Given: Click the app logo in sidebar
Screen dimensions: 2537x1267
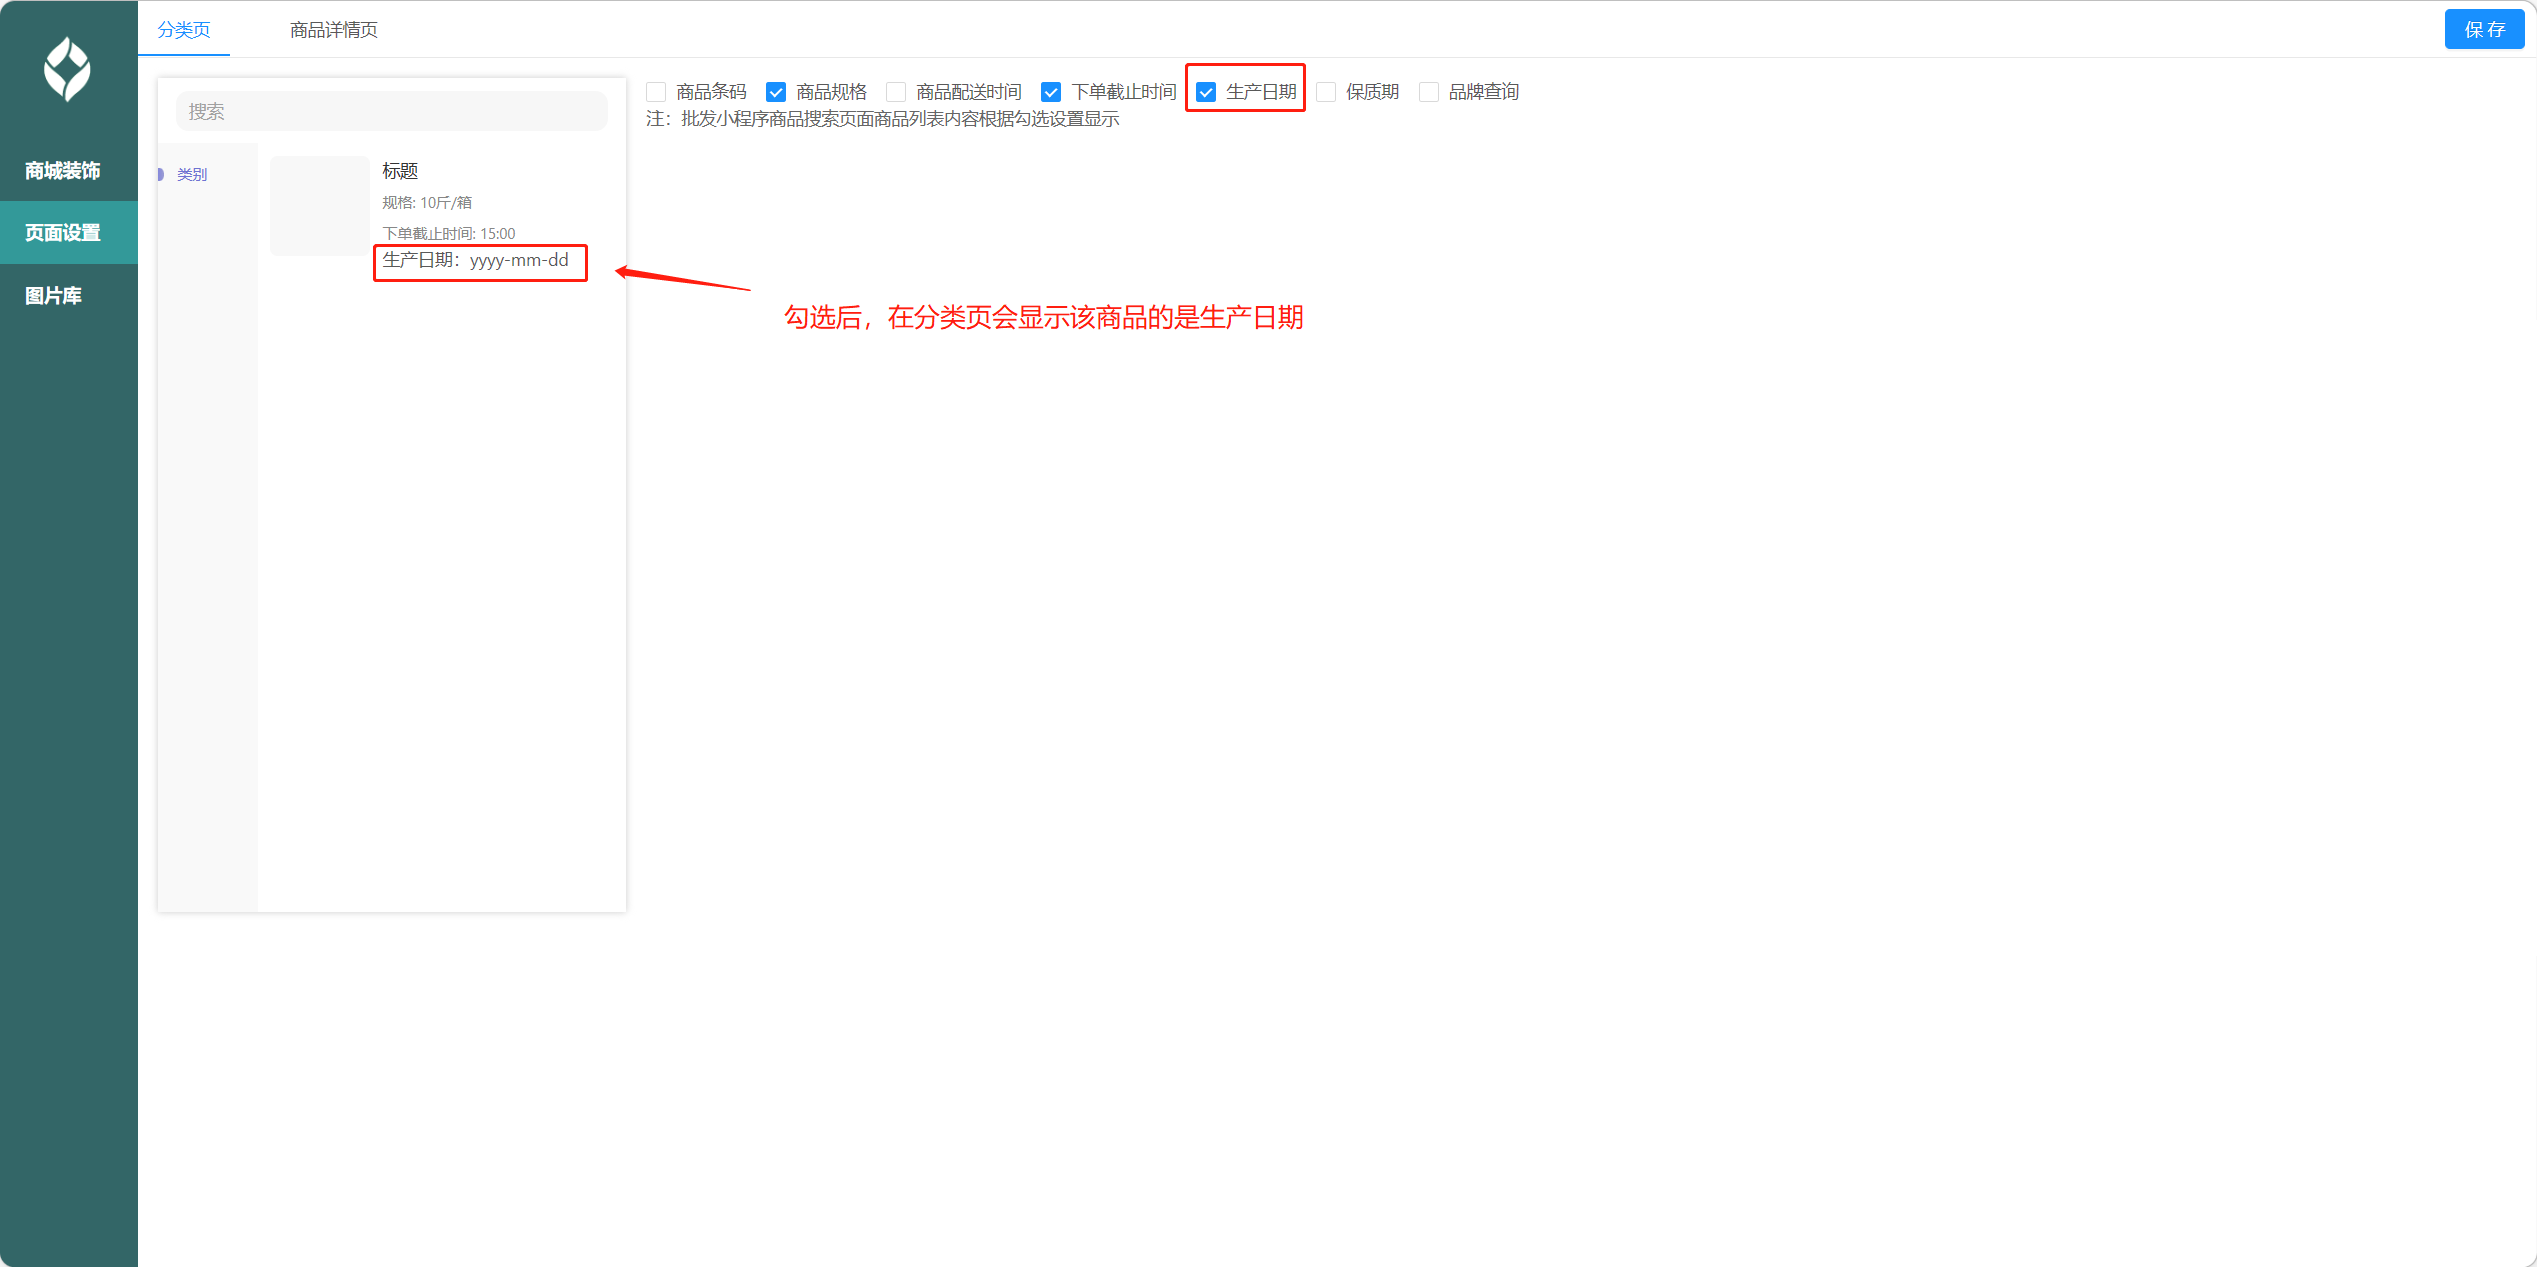Looking at the screenshot, I should tap(67, 69).
